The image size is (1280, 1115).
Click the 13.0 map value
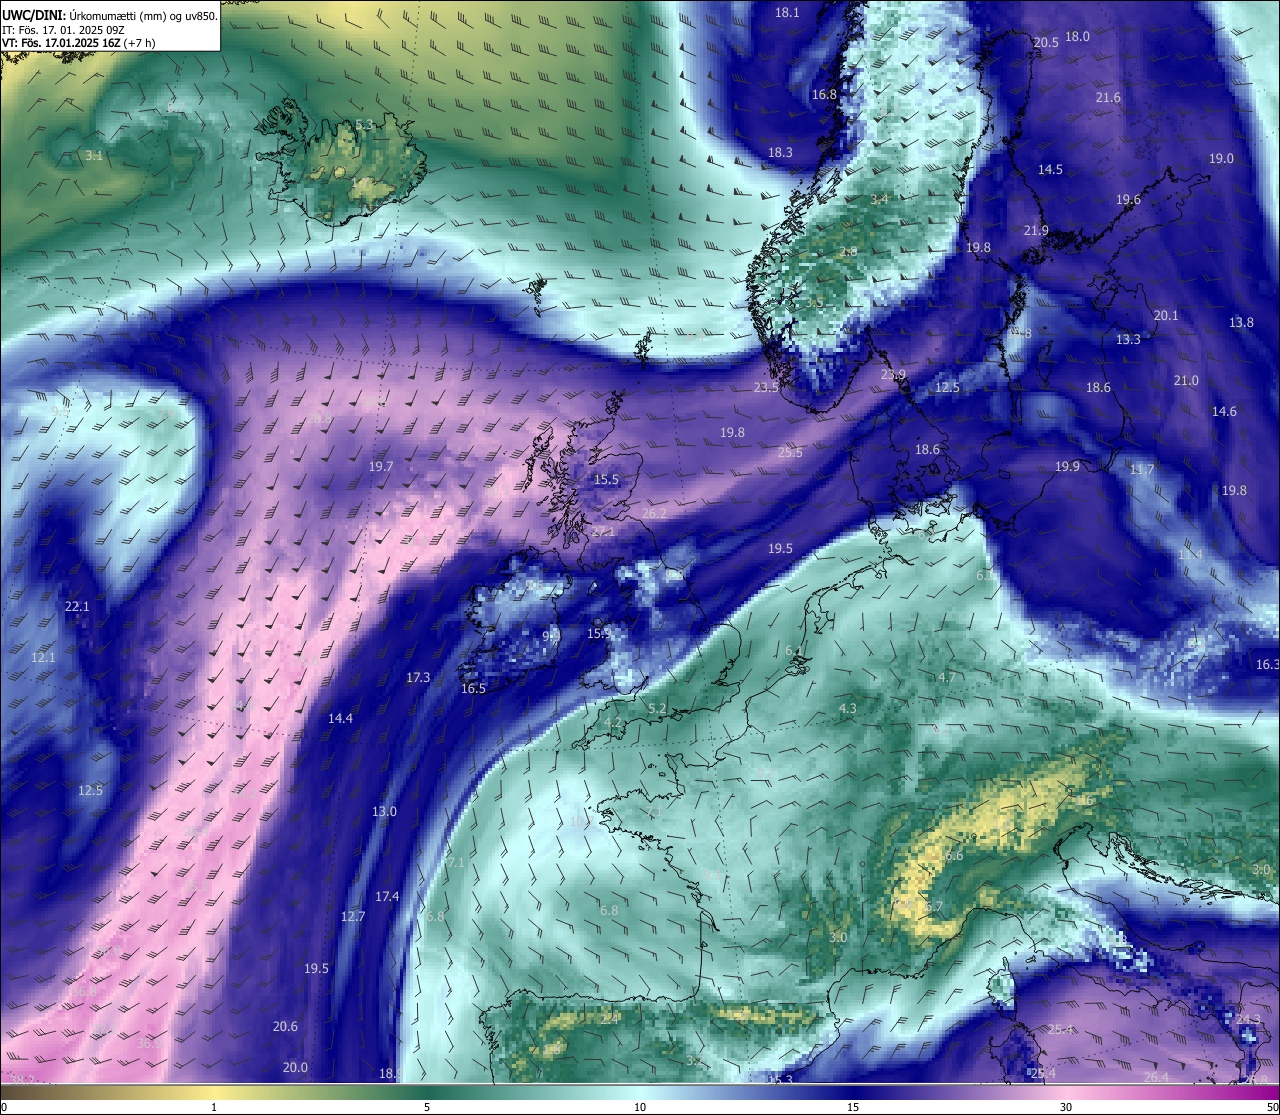pyautogui.click(x=384, y=811)
